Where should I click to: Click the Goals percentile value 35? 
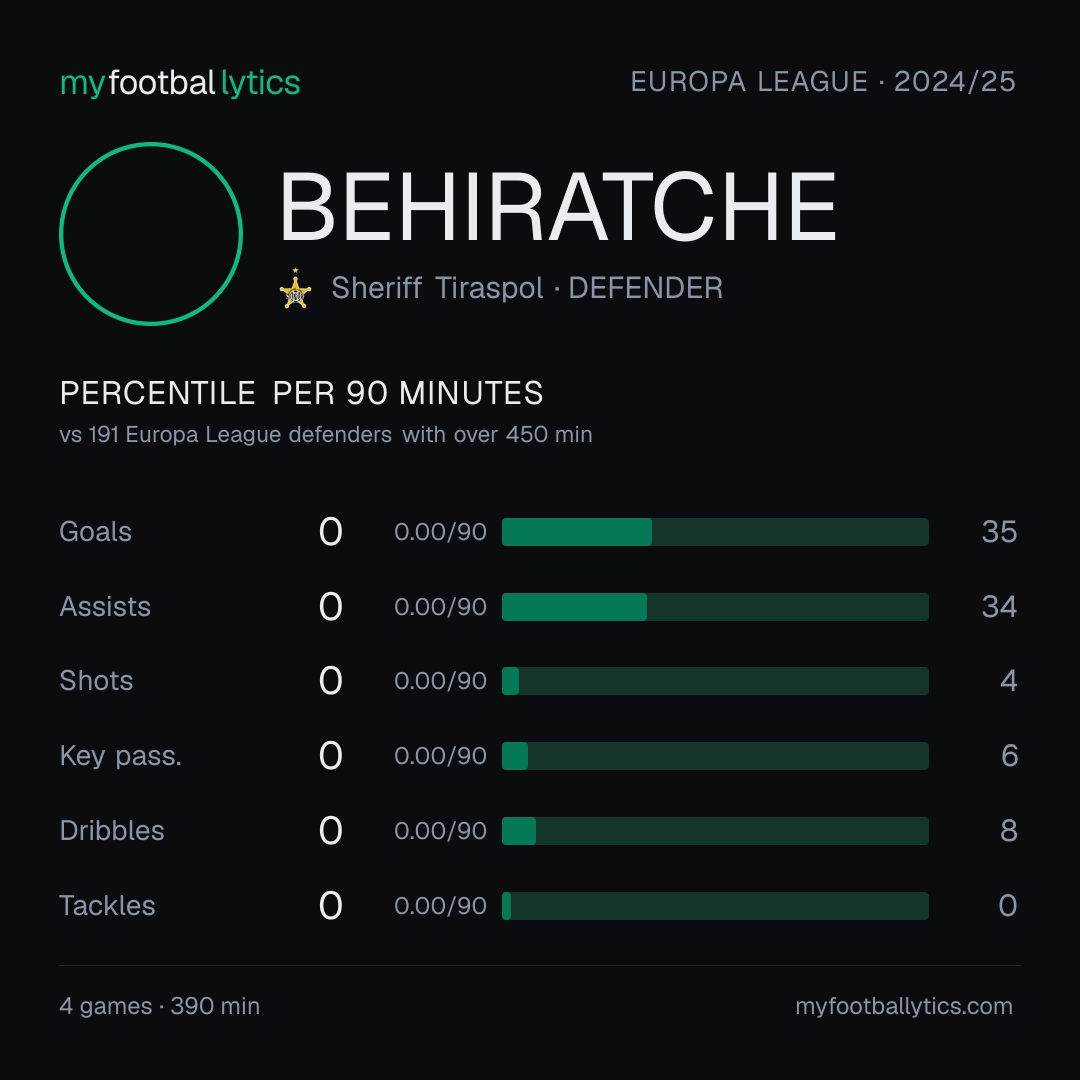[999, 532]
